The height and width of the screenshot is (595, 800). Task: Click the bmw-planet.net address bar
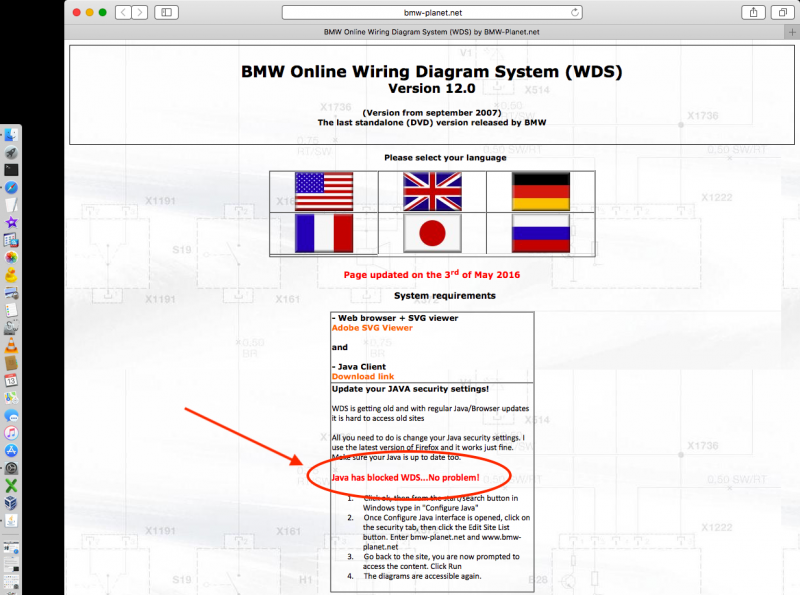pyautogui.click(x=432, y=12)
